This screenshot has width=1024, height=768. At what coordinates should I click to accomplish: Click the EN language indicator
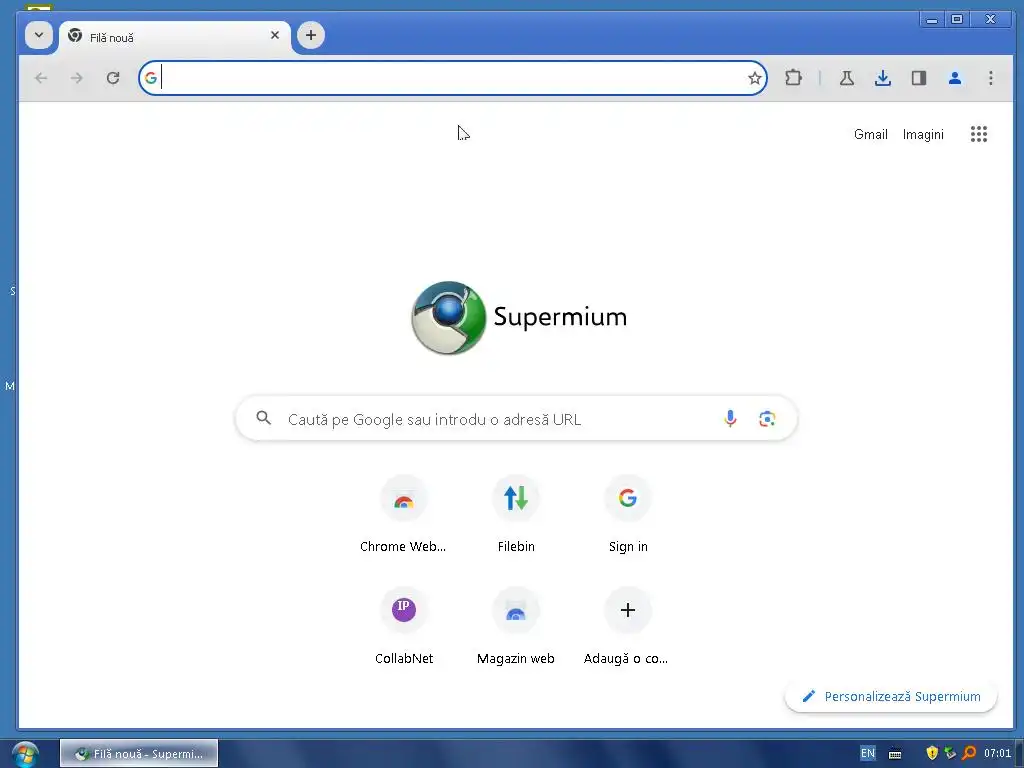click(x=867, y=754)
